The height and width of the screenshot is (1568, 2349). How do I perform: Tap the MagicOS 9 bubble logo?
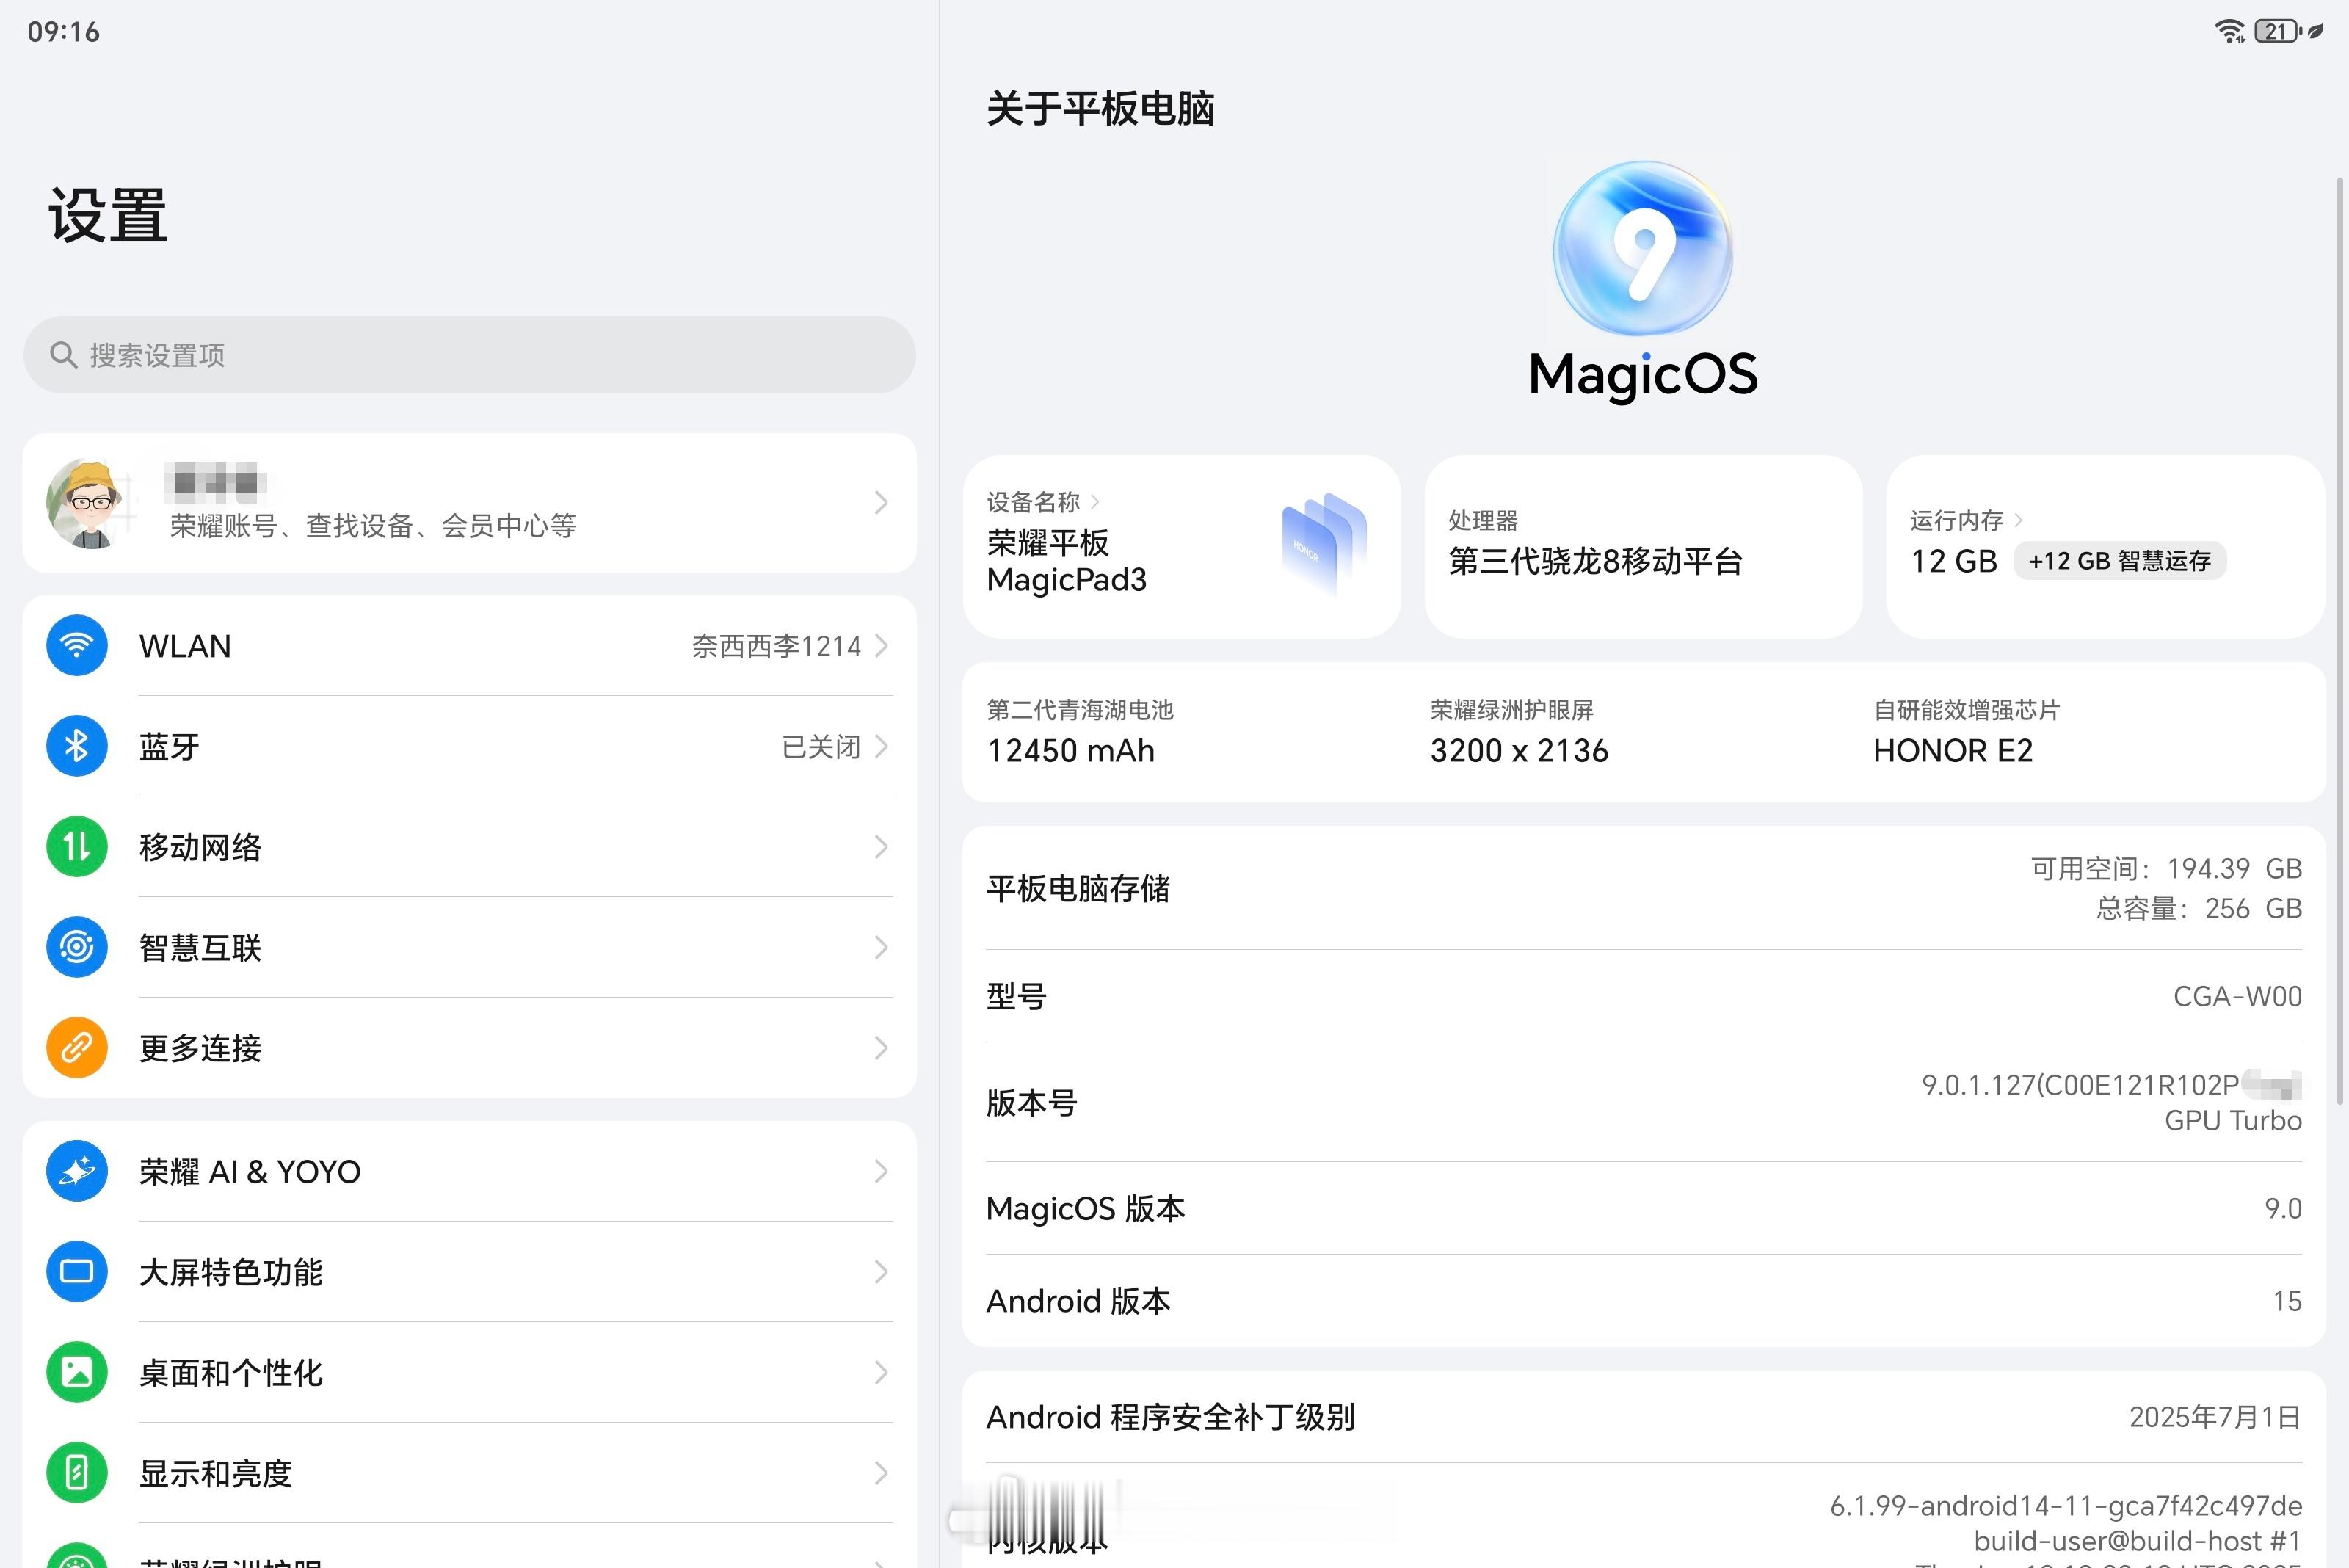[x=1643, y=248]
